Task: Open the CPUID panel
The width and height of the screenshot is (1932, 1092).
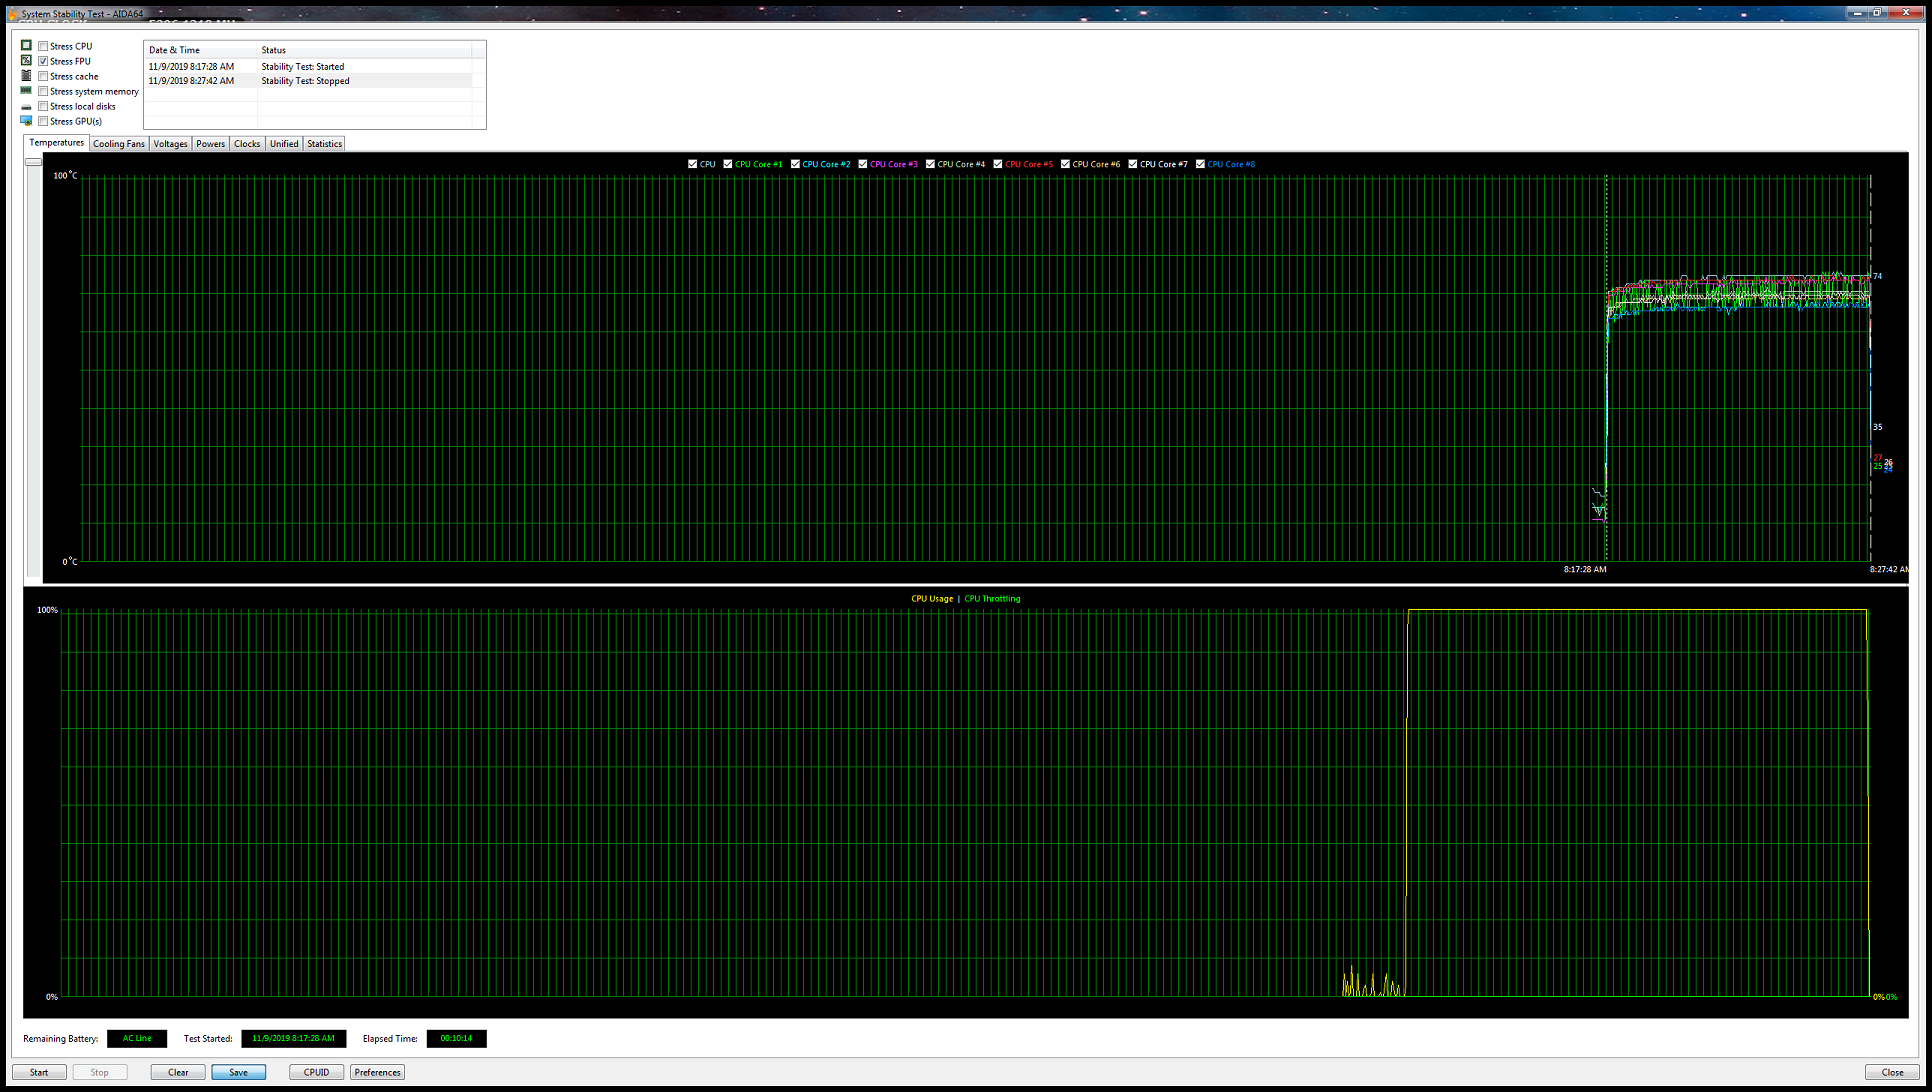Action: click(317, 1072)
